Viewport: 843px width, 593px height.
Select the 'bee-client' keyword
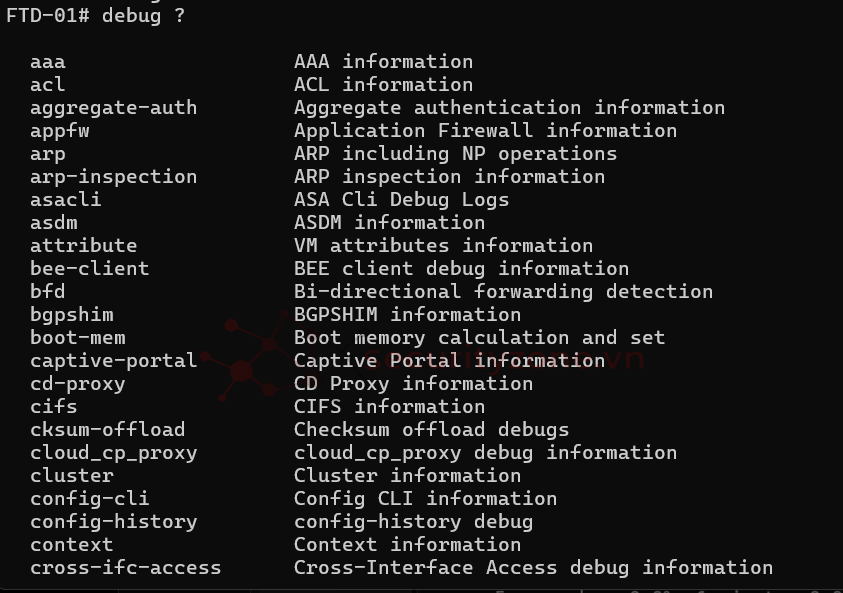pyautogui.click(x=89, y=269)
